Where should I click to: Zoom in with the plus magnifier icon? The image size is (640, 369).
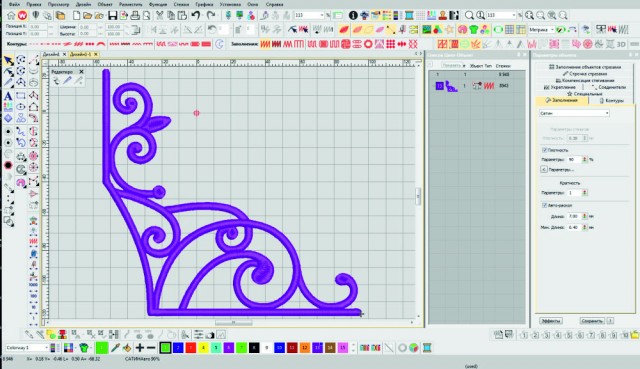click(x=529, y=16)
